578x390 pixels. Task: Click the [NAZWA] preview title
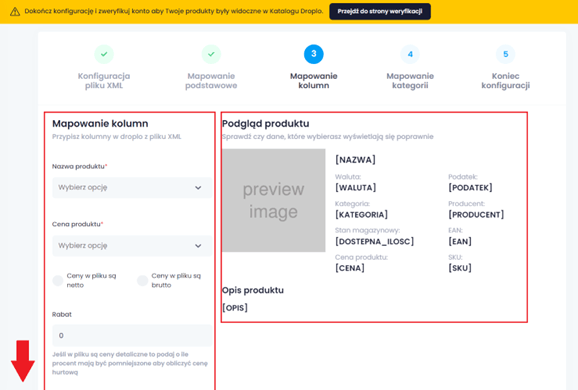click(355, 160)
